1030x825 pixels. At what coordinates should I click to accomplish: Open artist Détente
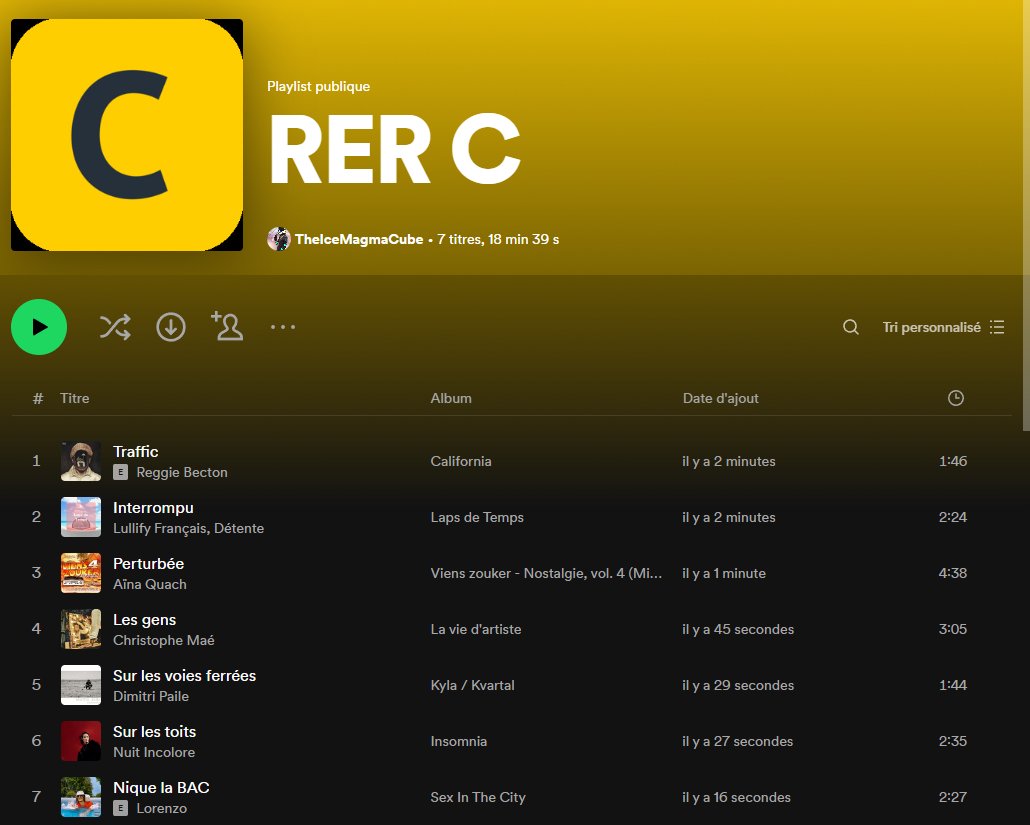[x=239, y=528]
